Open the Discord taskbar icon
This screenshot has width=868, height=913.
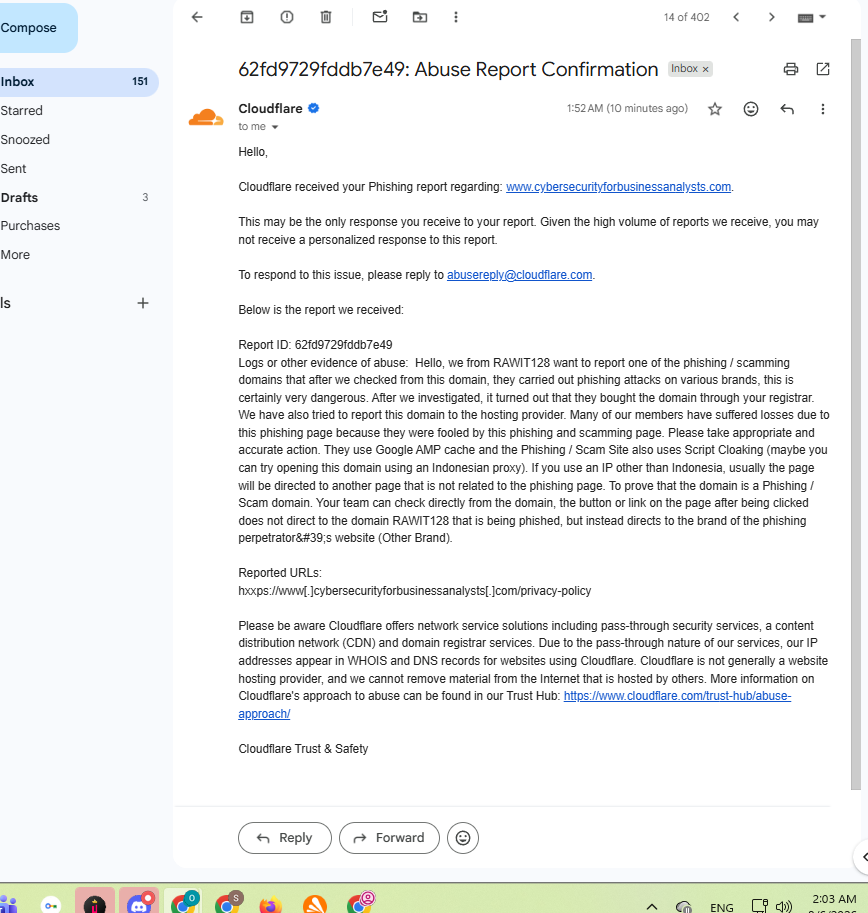(139, 904)
